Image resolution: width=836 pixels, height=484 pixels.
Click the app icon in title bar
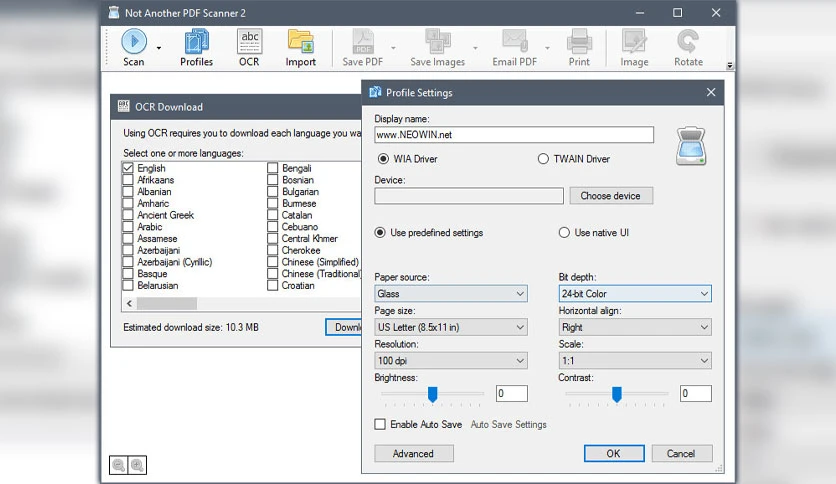[114, 13]
